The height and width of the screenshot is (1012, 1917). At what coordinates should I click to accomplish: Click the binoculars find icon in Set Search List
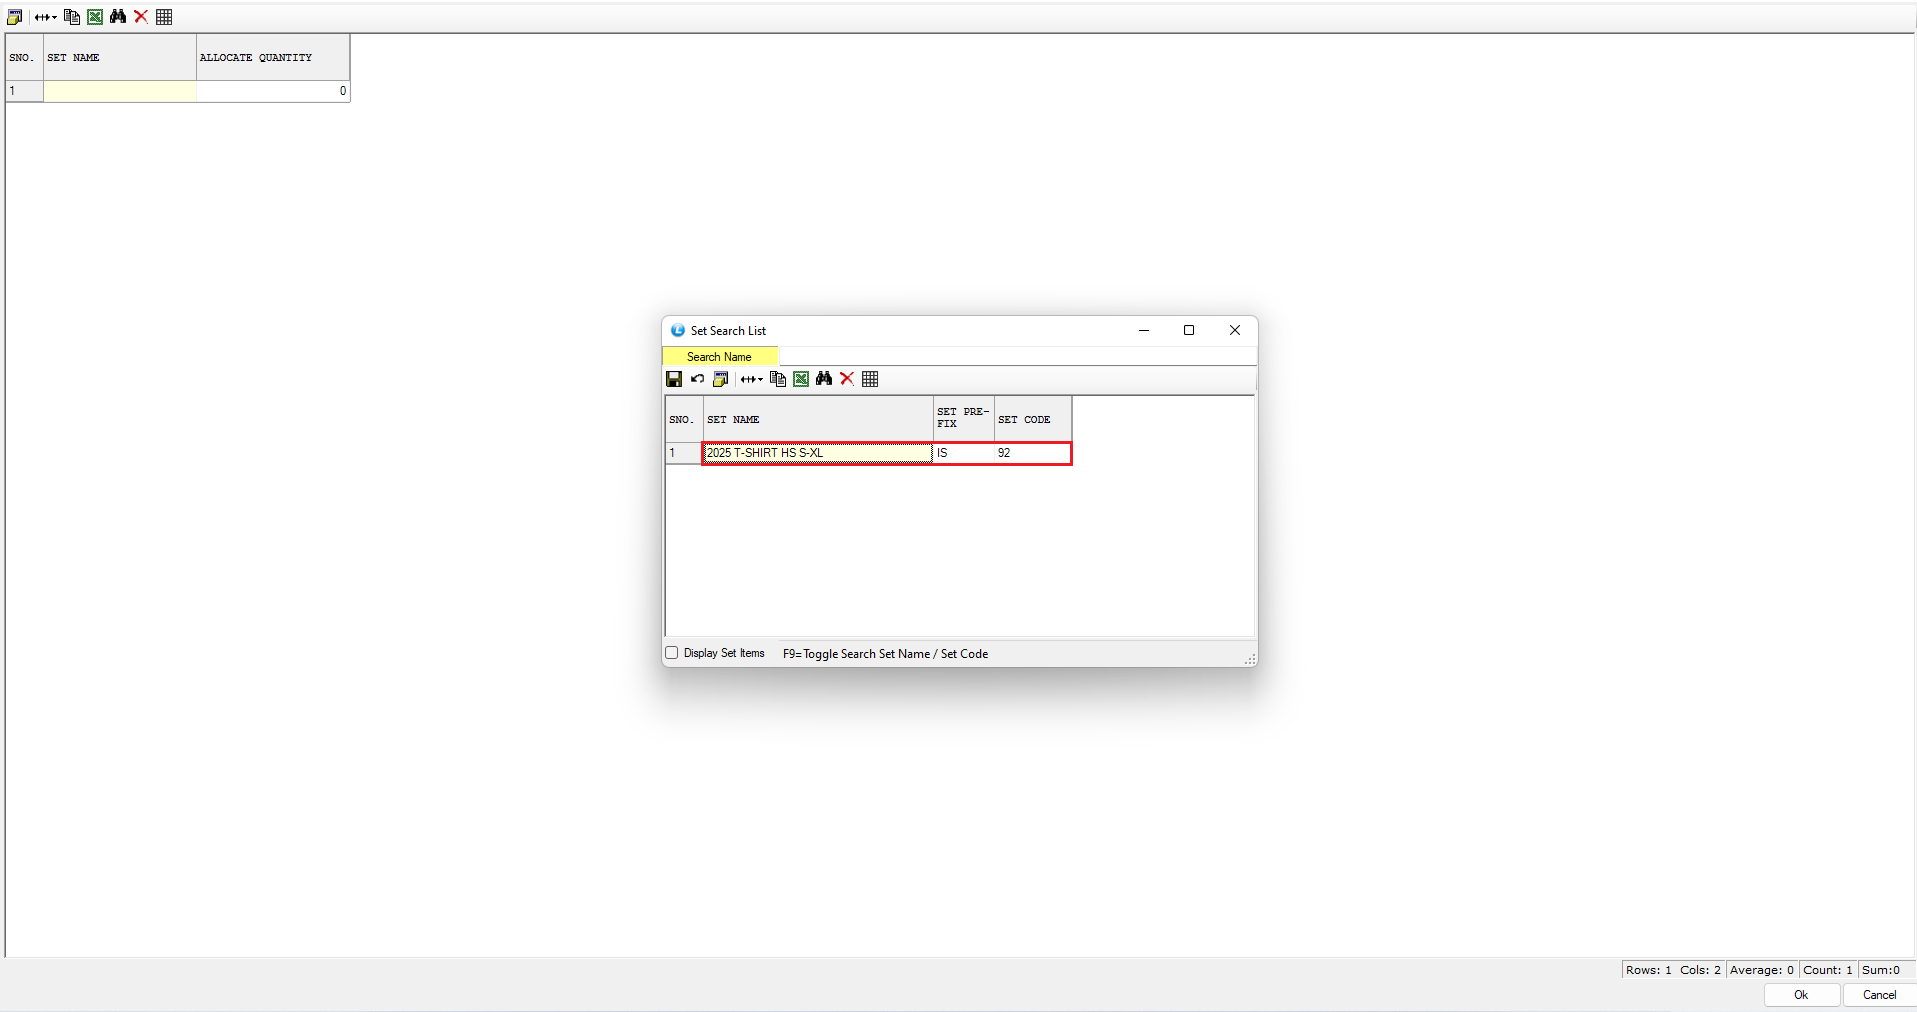click(x=824, y=379)
